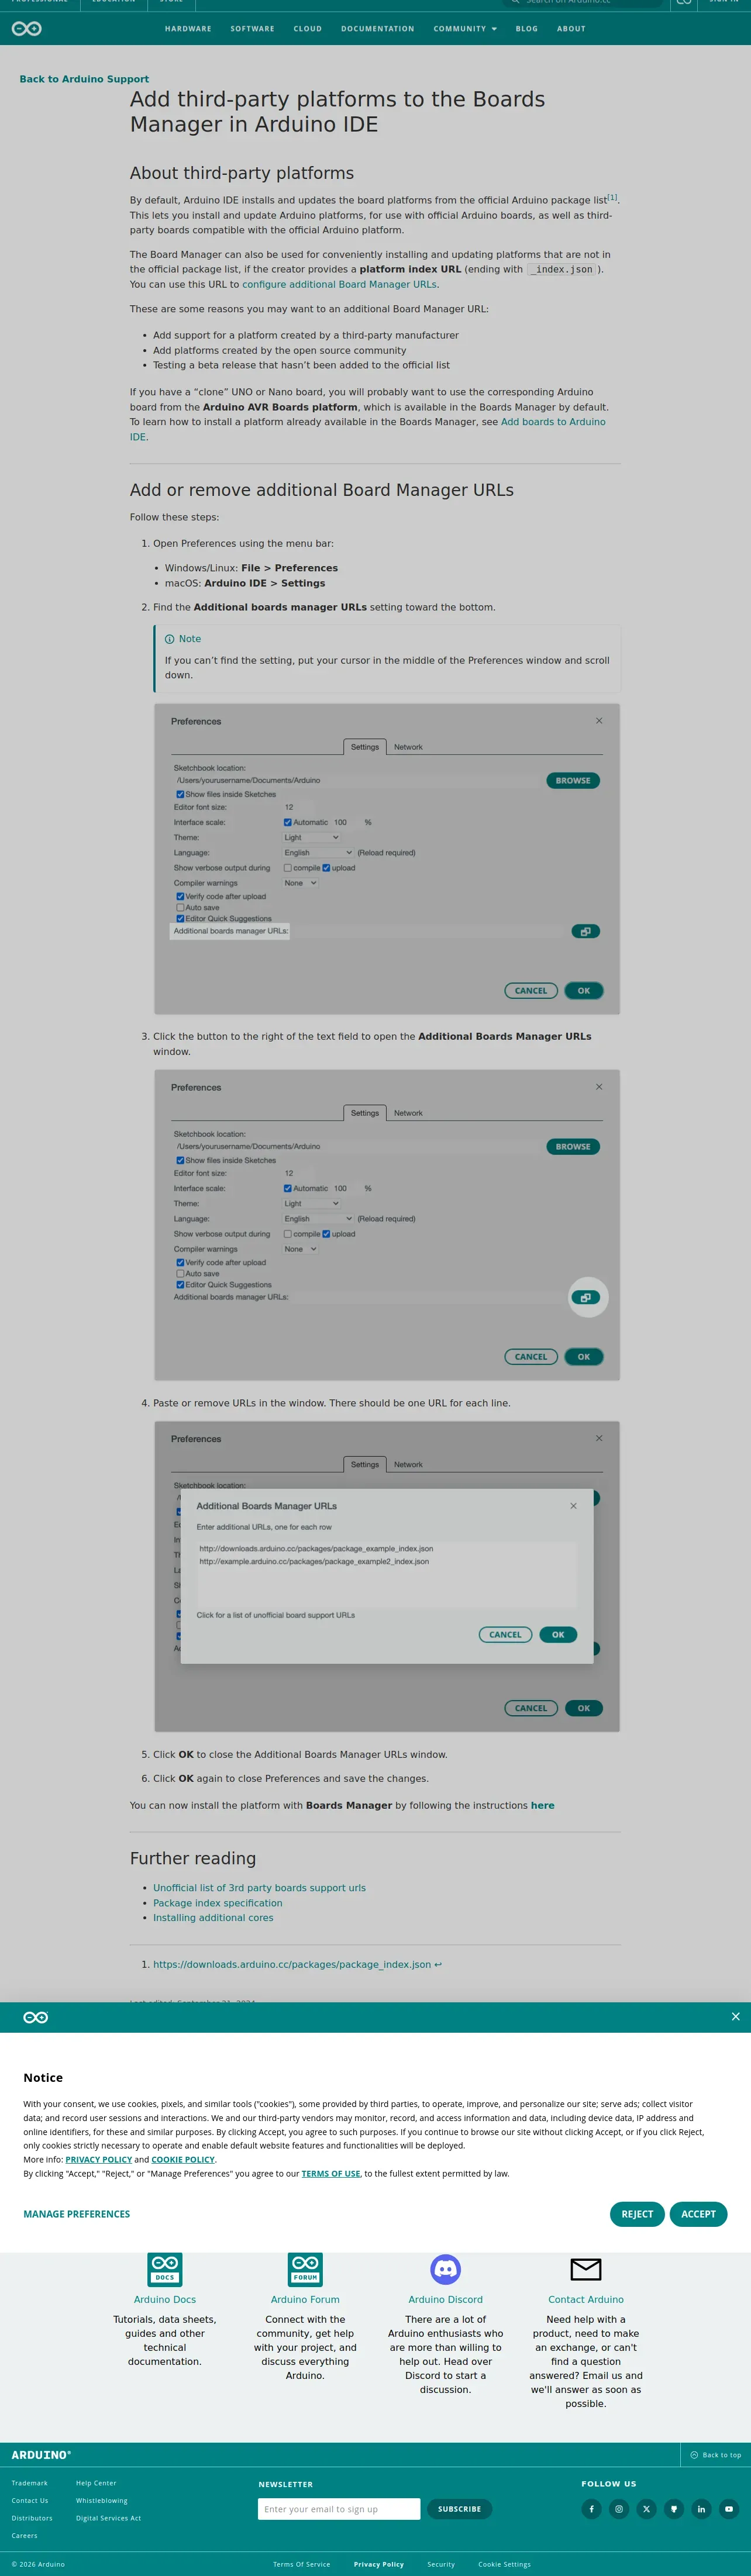Toggle 'Show files inside Sketches' in step 2 screenshot
The image size is (751, 2576).
click(x=180, y=794)
